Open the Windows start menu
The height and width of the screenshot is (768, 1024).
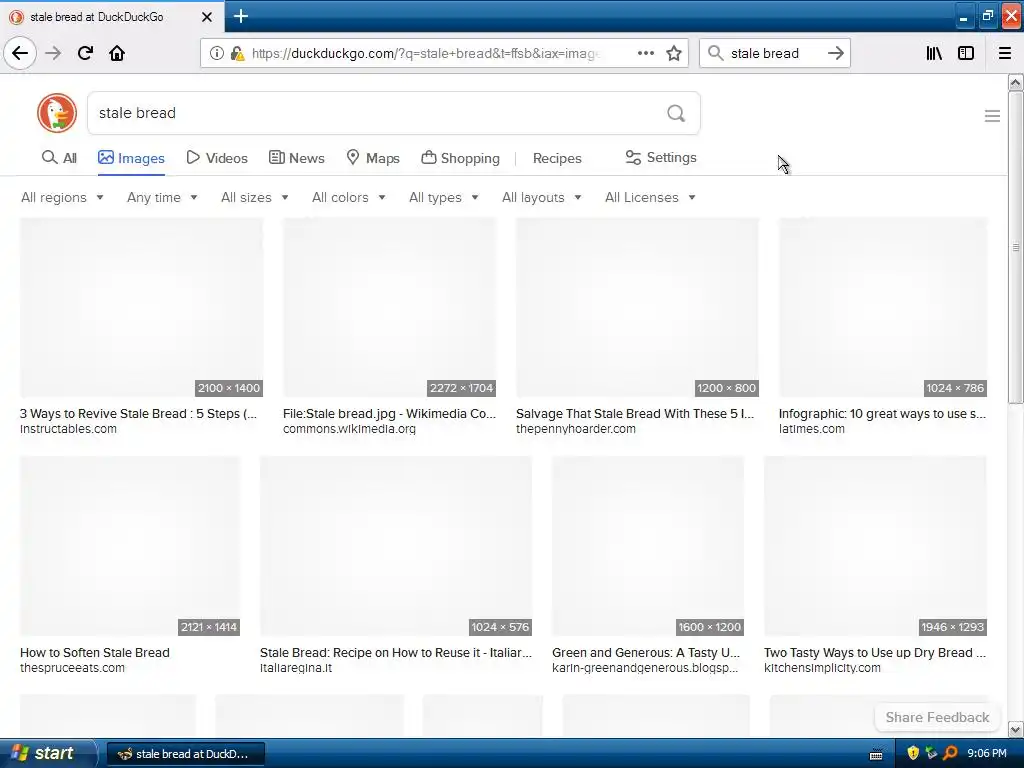coord(48,753)
